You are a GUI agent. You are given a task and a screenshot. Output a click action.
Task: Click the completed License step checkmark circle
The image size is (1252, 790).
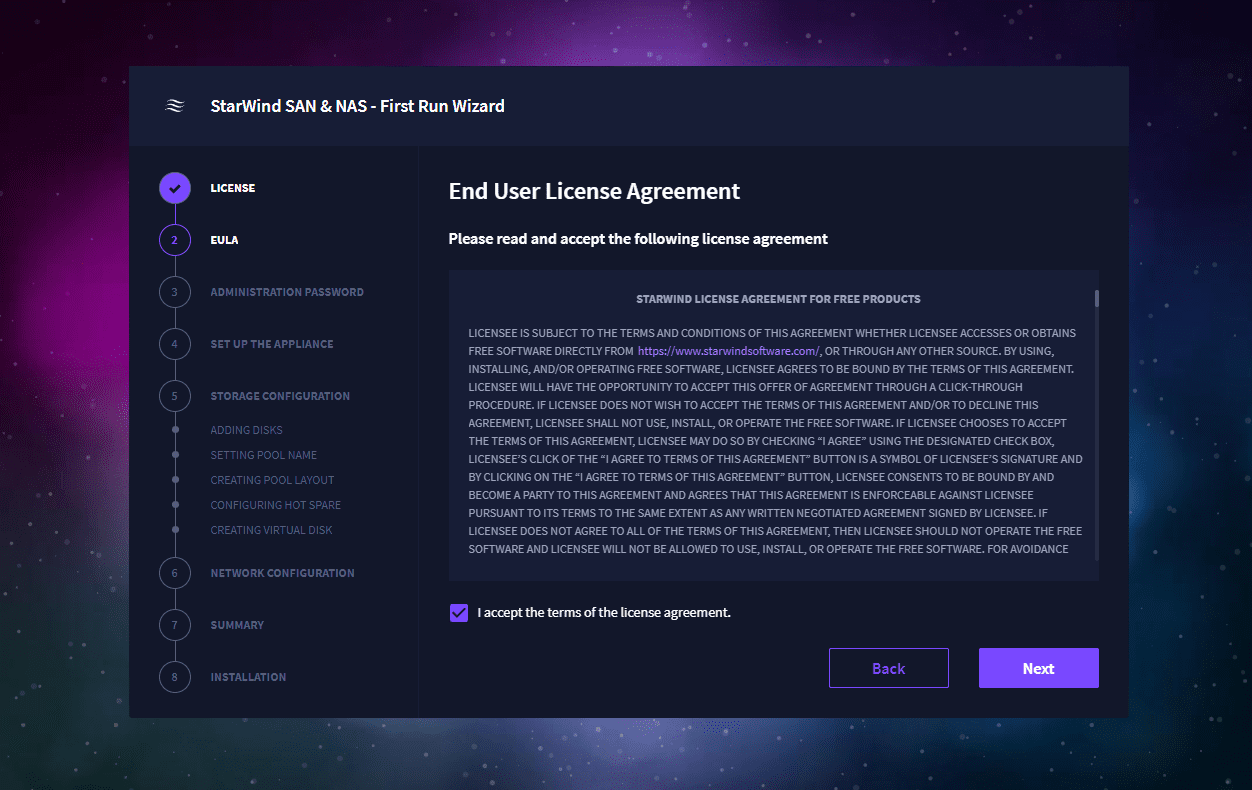(174, 188)
